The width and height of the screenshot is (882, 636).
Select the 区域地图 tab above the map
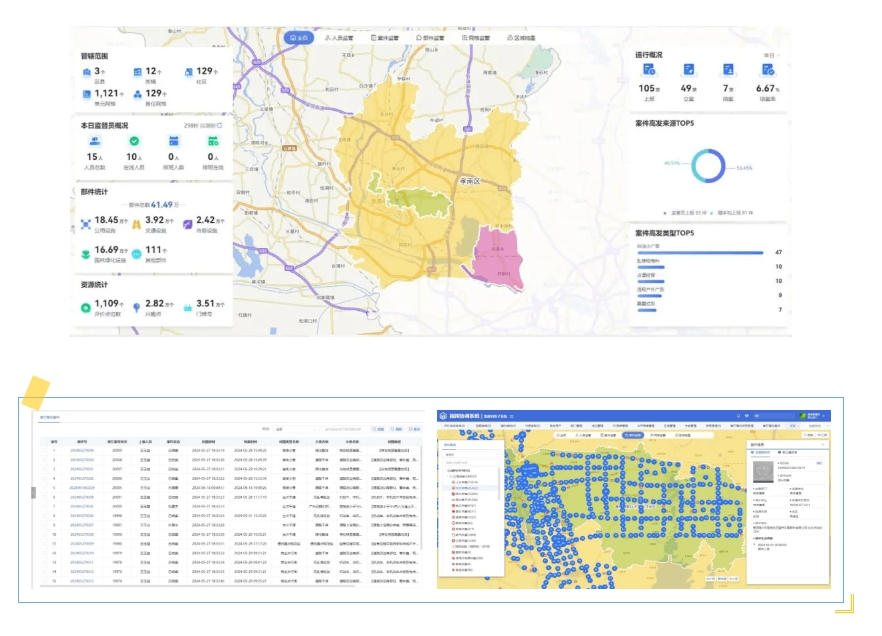tap(521, 38)
